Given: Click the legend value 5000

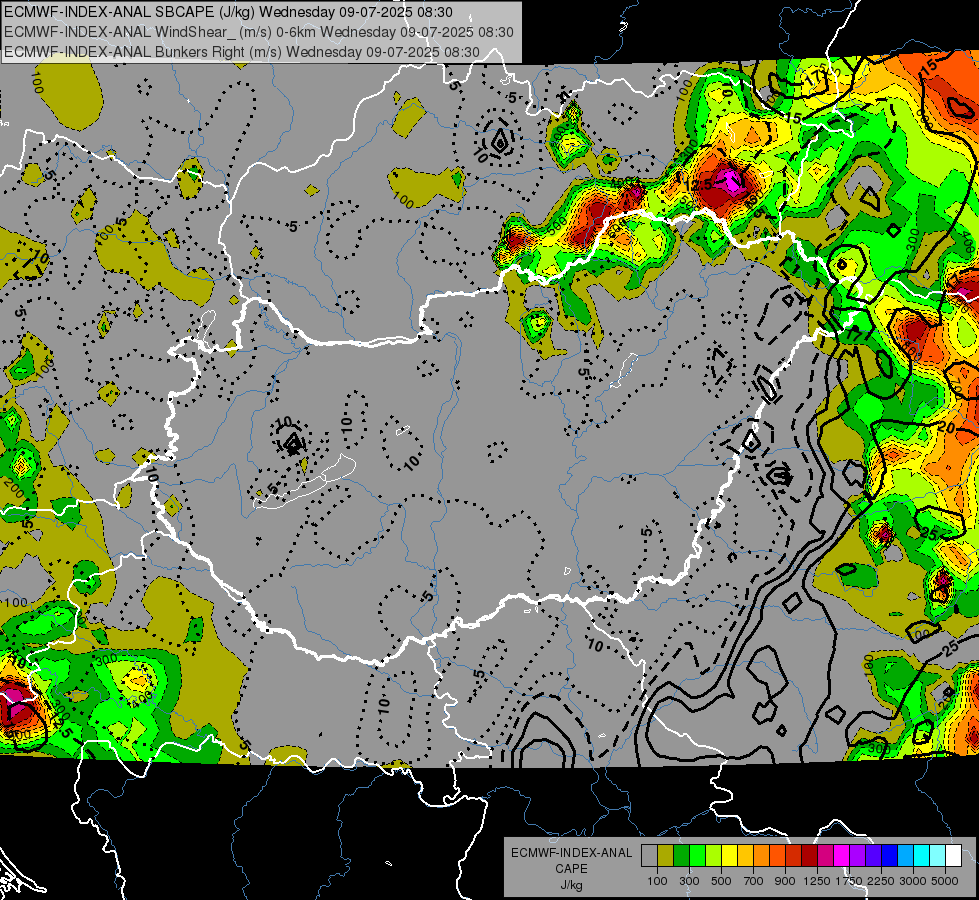Looking at the screenshot, I should [x=945, y=881].
